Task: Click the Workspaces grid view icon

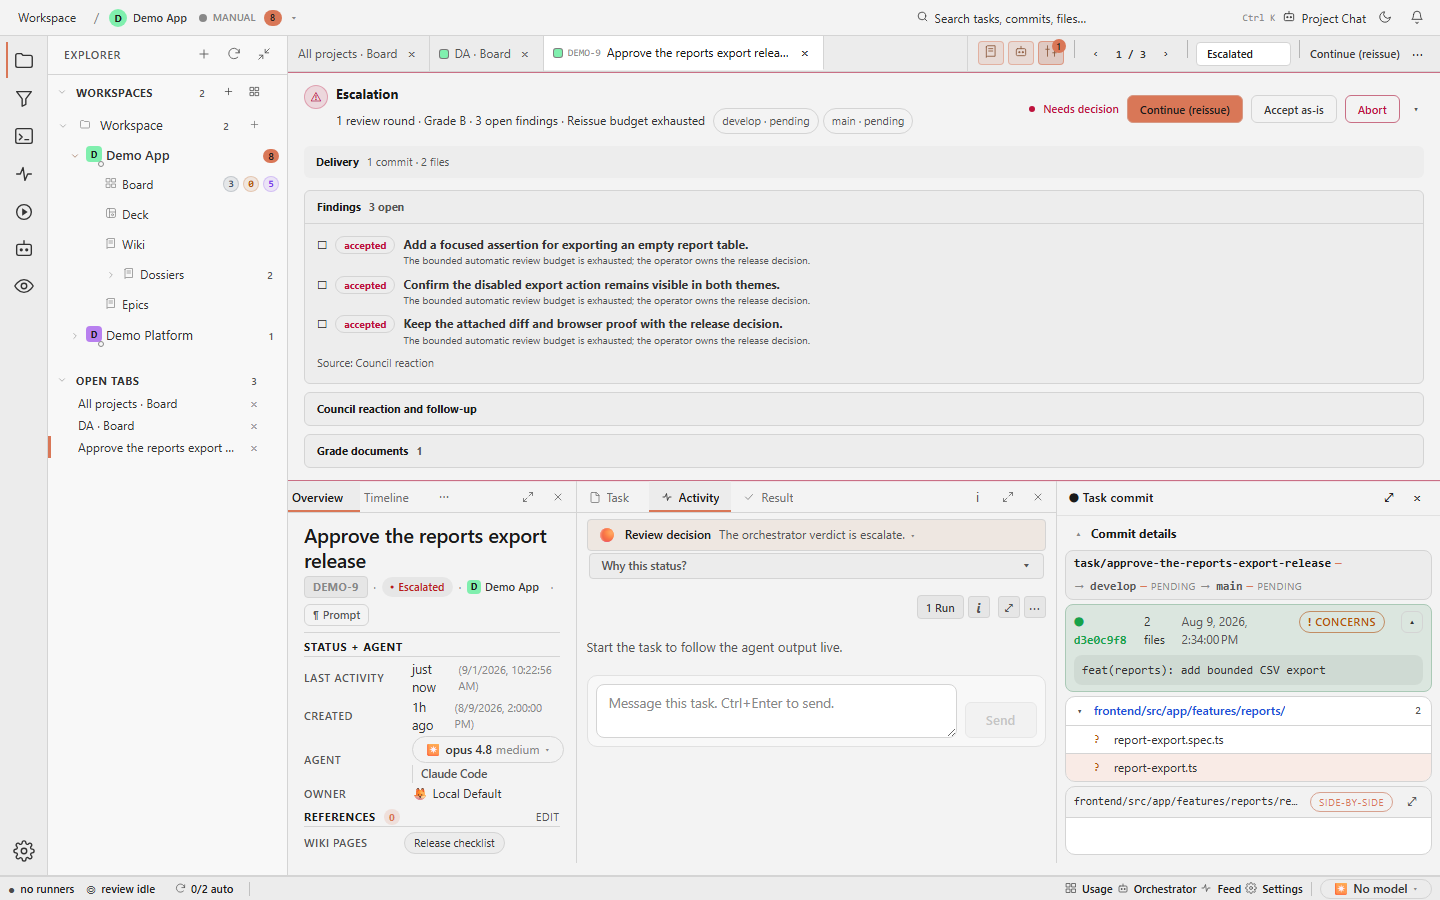Action: (254, 92)
